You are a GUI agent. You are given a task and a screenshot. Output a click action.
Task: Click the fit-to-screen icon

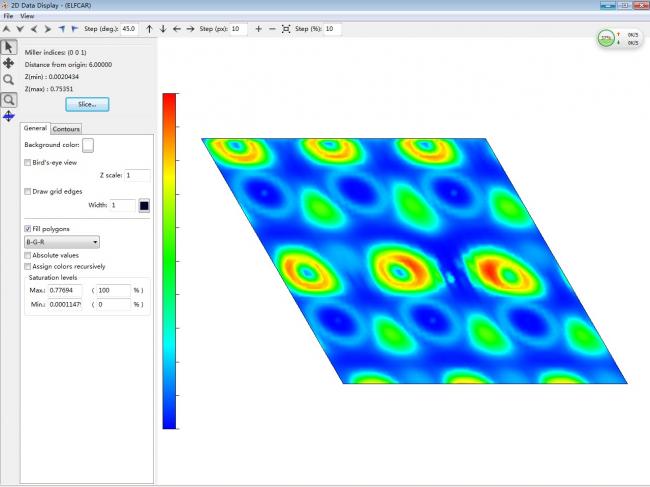286,29
